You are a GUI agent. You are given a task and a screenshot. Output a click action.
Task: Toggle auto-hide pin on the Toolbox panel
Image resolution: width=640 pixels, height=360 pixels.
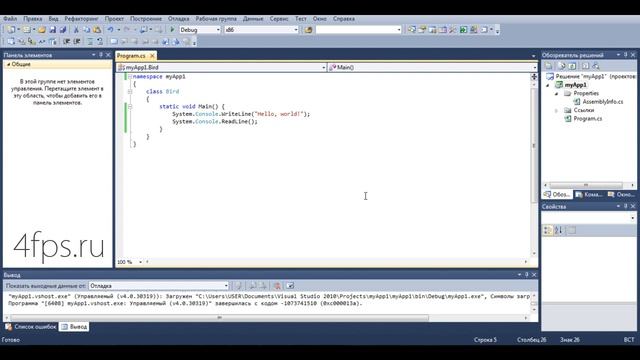click(x=101, y=55)
